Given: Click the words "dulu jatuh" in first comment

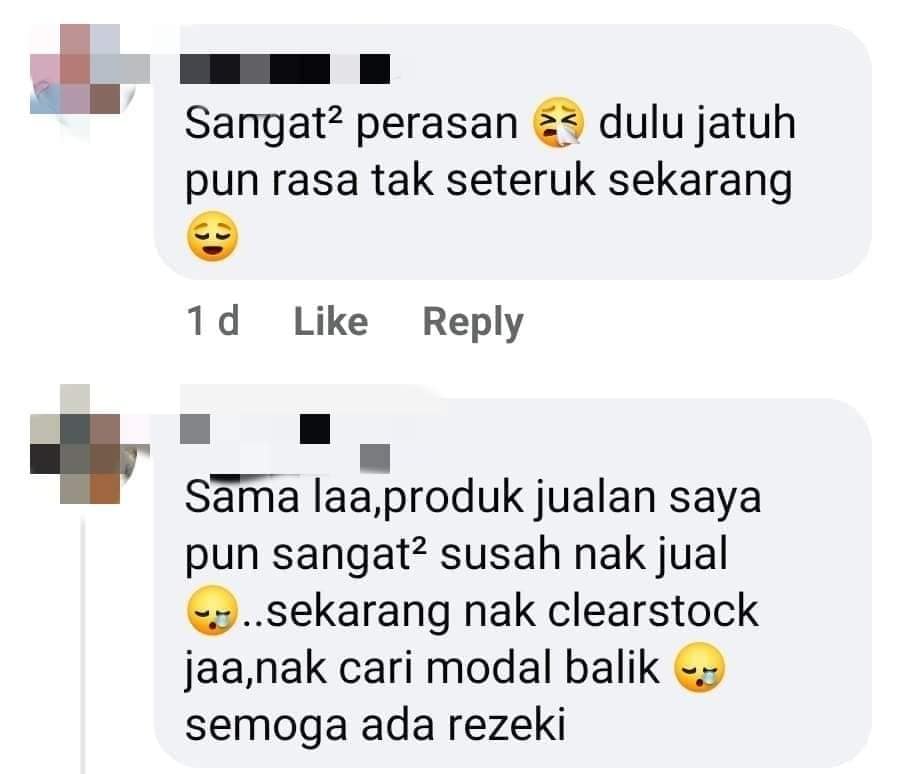Looking at the screenshot, I should [x=697, y=124].
